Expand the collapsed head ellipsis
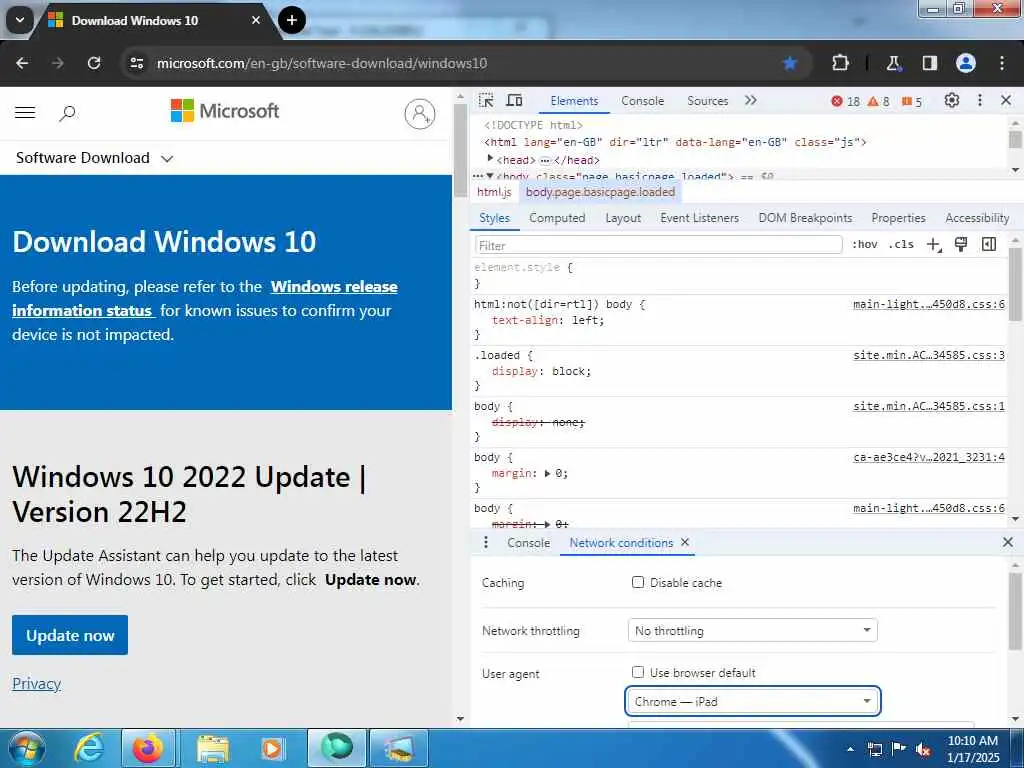This screenshot has height=768, width=1024. coord(545,160)
